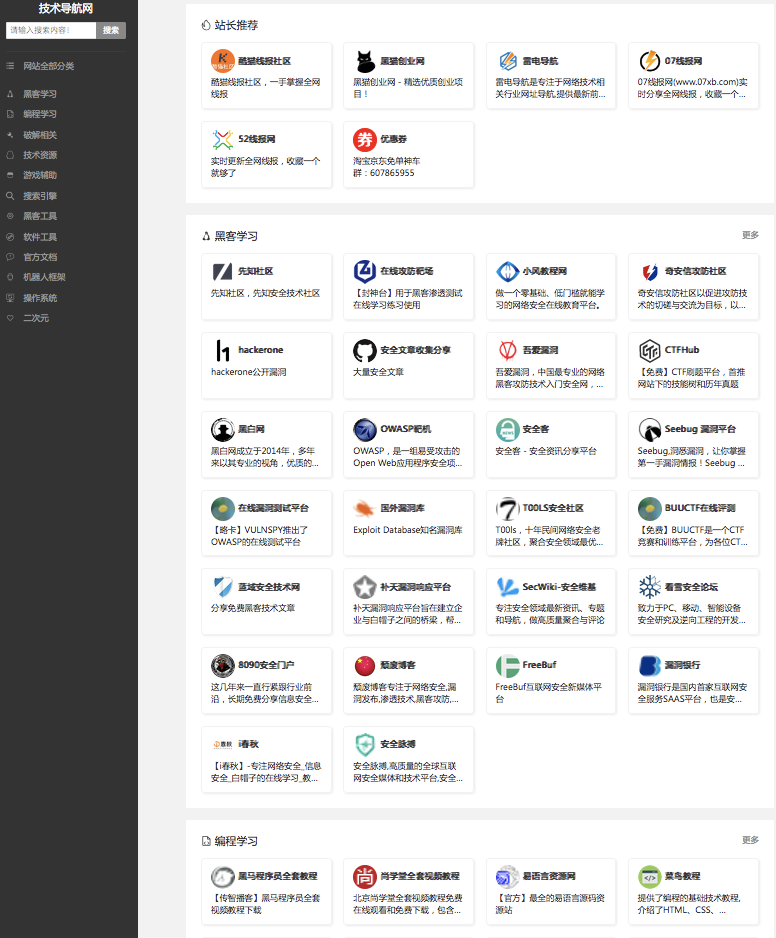Click 'Exploit Database知名漏洞库' description text

[407, 530]
